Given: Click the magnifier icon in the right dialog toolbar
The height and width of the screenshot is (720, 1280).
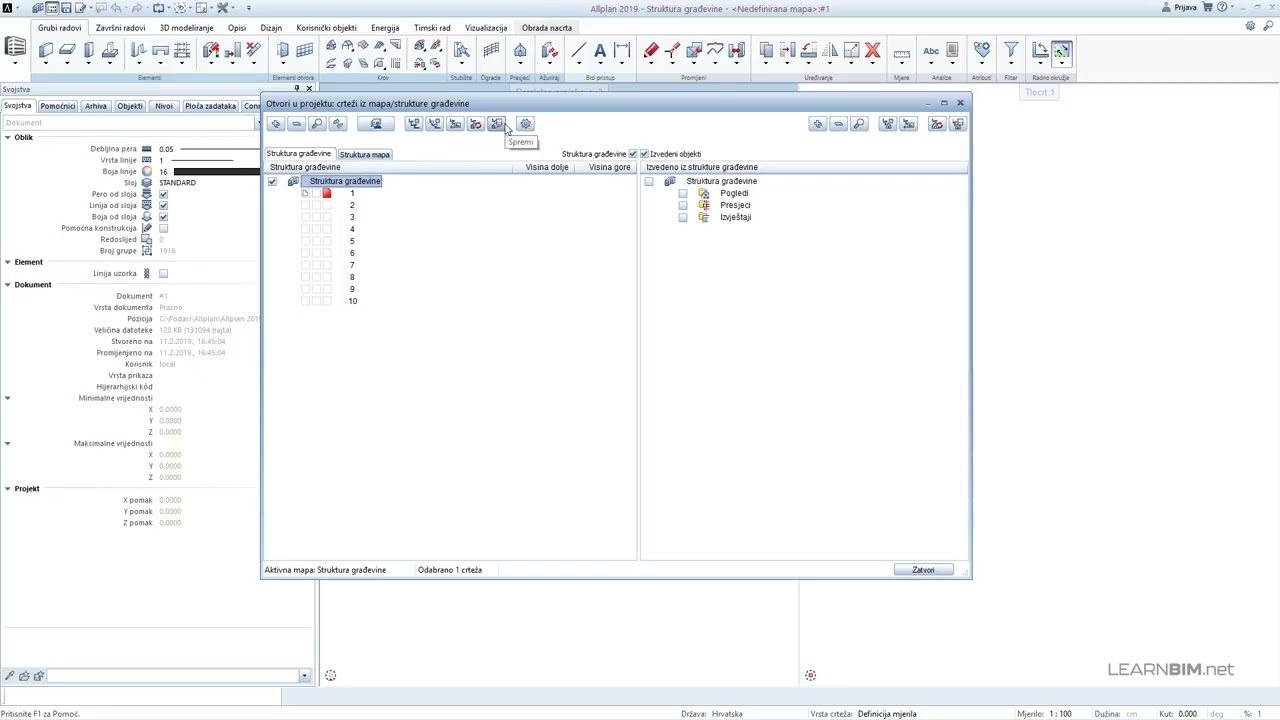Looking at the screenshot, I should pyautogui.click(x=859, y=124).
